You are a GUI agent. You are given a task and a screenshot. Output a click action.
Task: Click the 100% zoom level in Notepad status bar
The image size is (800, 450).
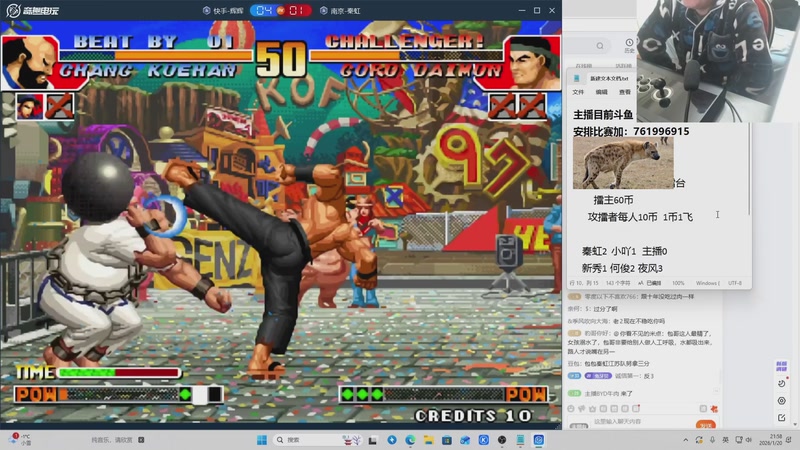click(678, 283)
